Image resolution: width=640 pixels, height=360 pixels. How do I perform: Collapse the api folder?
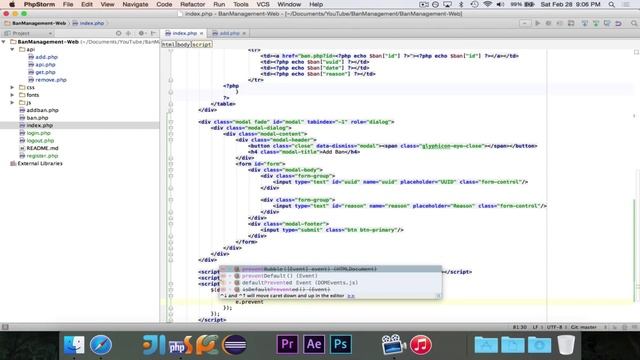point(12,49)
